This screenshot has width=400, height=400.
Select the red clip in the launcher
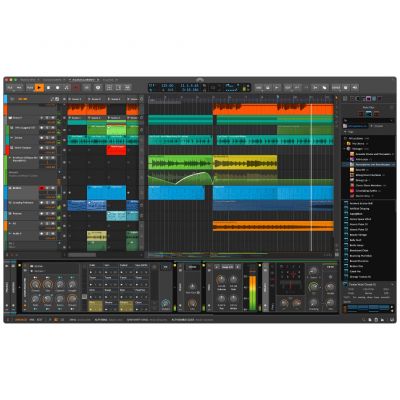pos(116,150)
